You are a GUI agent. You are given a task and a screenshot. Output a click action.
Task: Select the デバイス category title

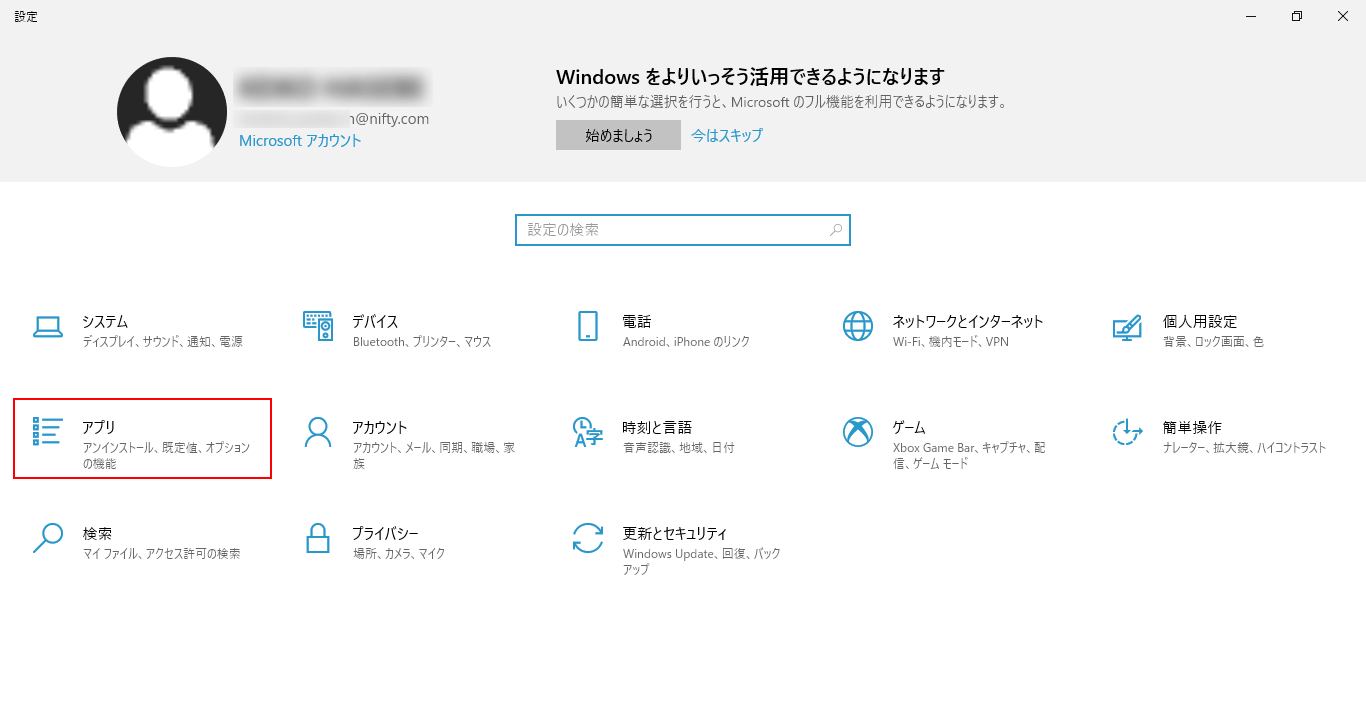click(x=375, y=322)
